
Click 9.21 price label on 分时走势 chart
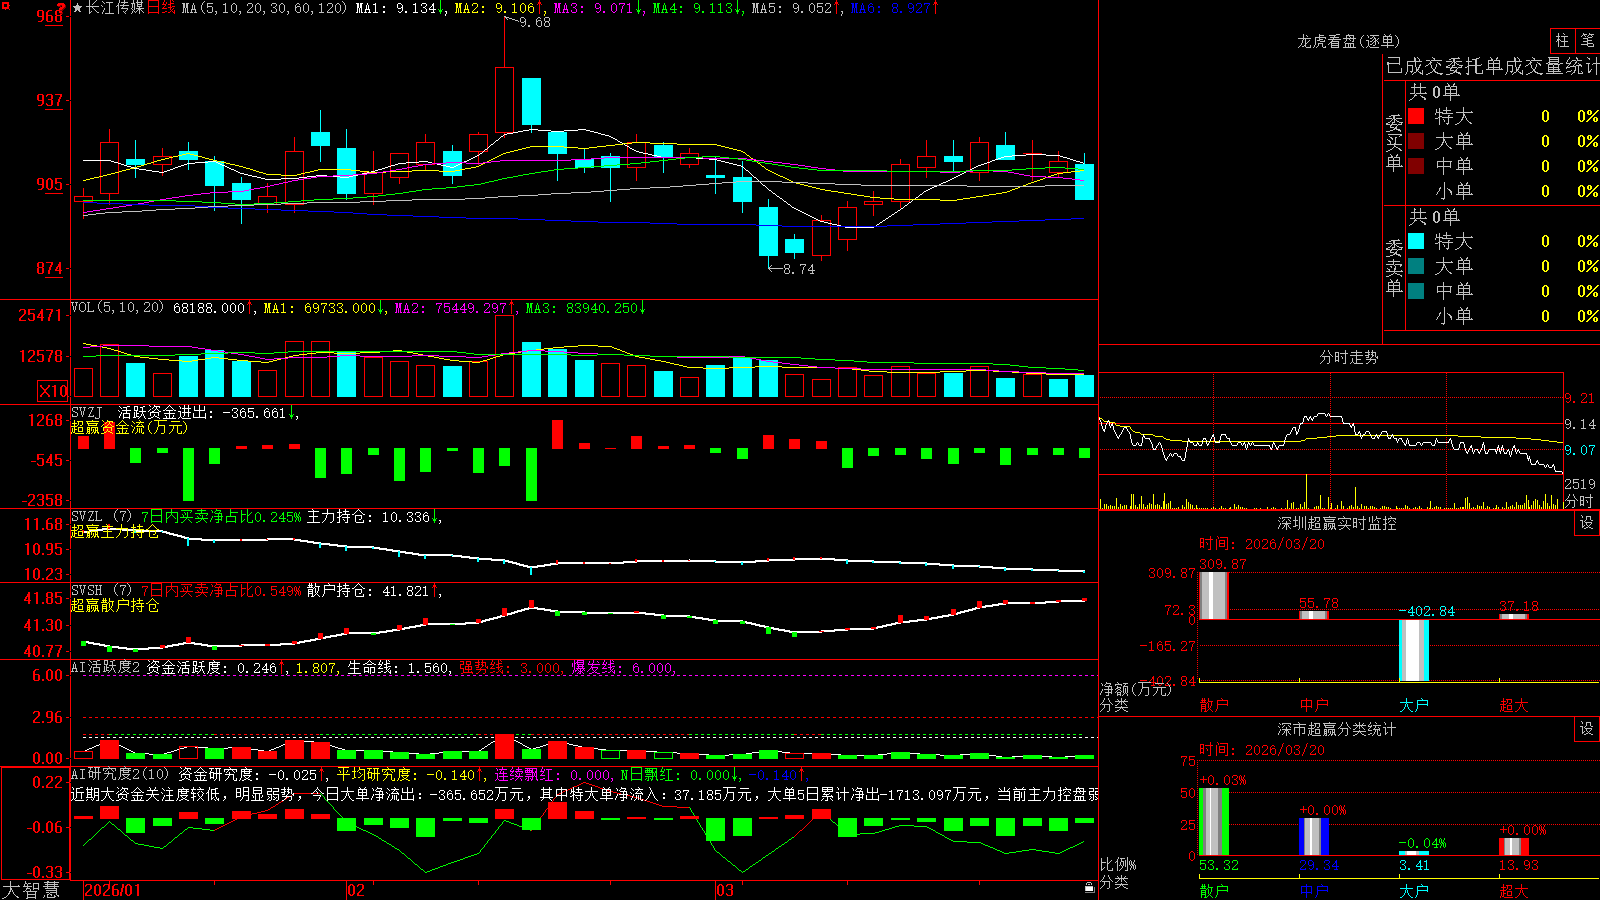coord(1580,398)
